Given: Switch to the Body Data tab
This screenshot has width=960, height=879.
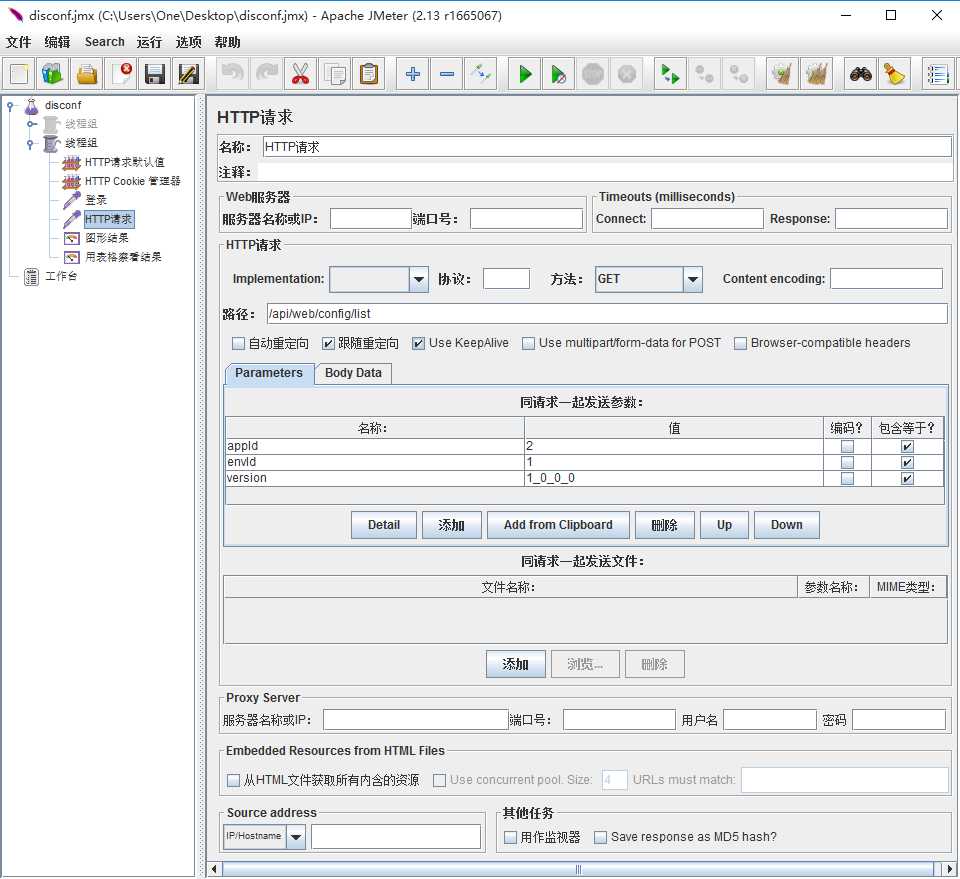Looking at the screenshot, I should pyautogui.click(x=353, y=373).
